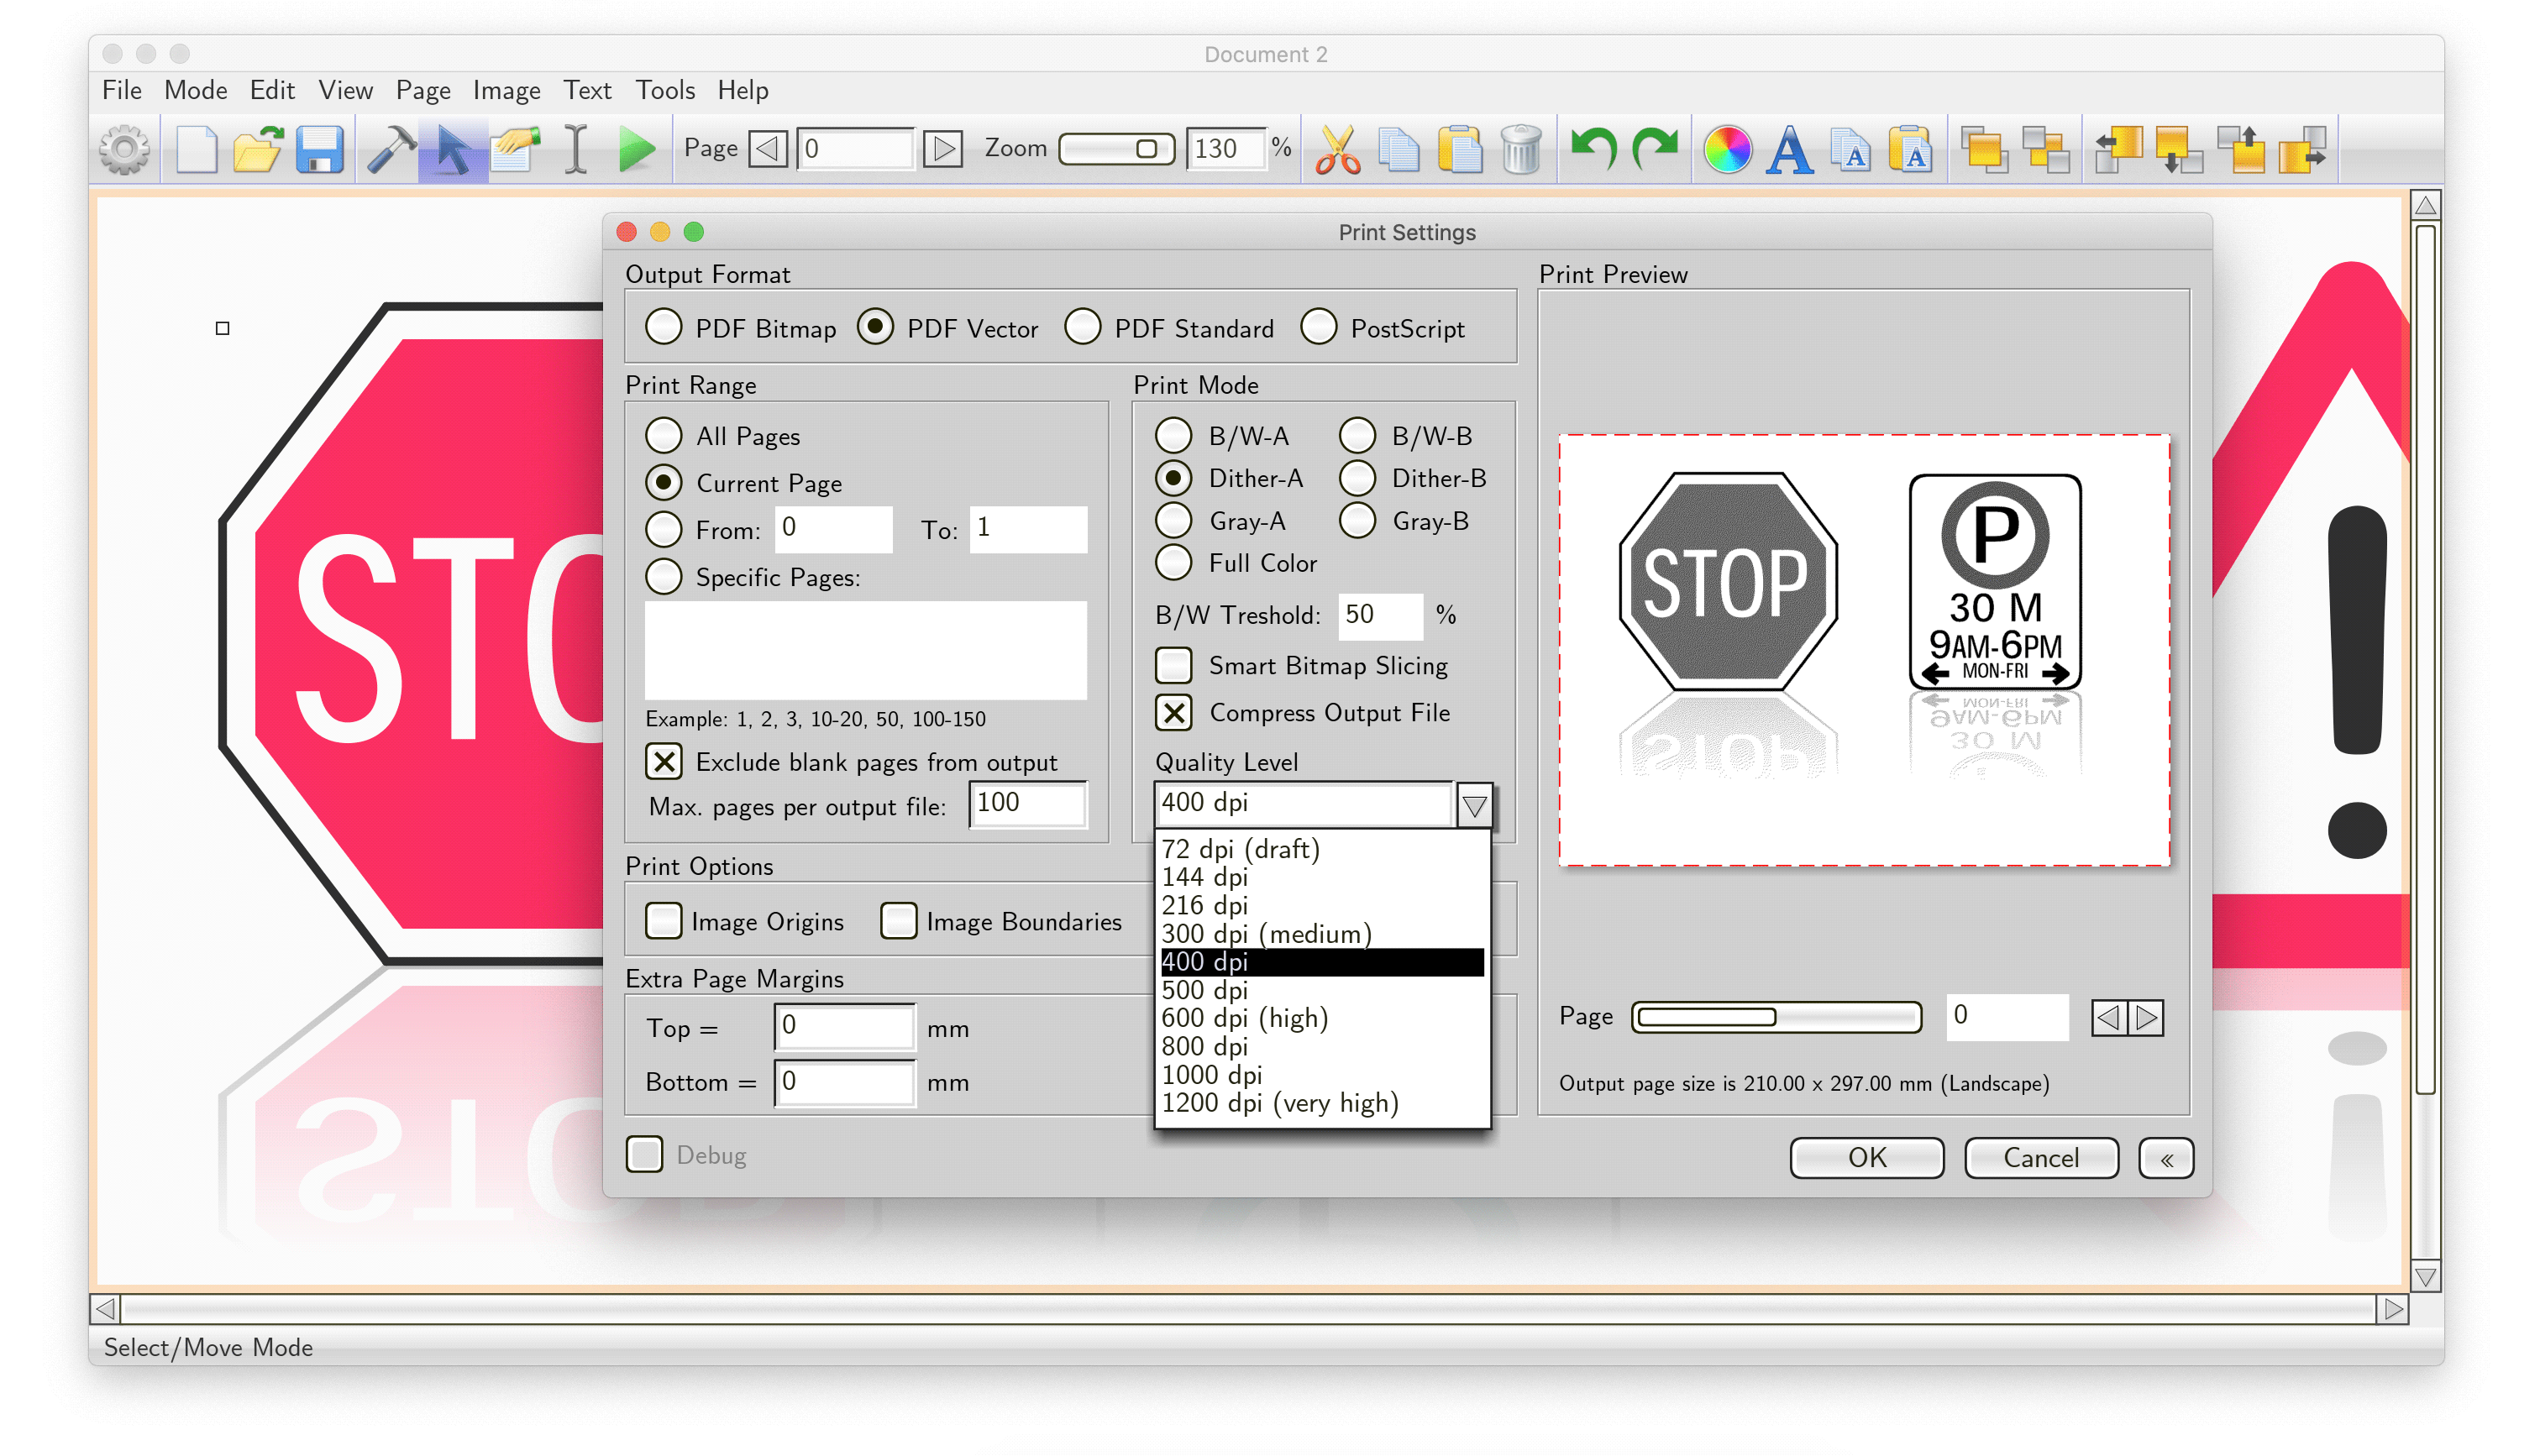The height and width of the screenshot is (1456, 2540).
Task: Open the Edit menu
Action: pyautogui.click(x=272, y=90)
